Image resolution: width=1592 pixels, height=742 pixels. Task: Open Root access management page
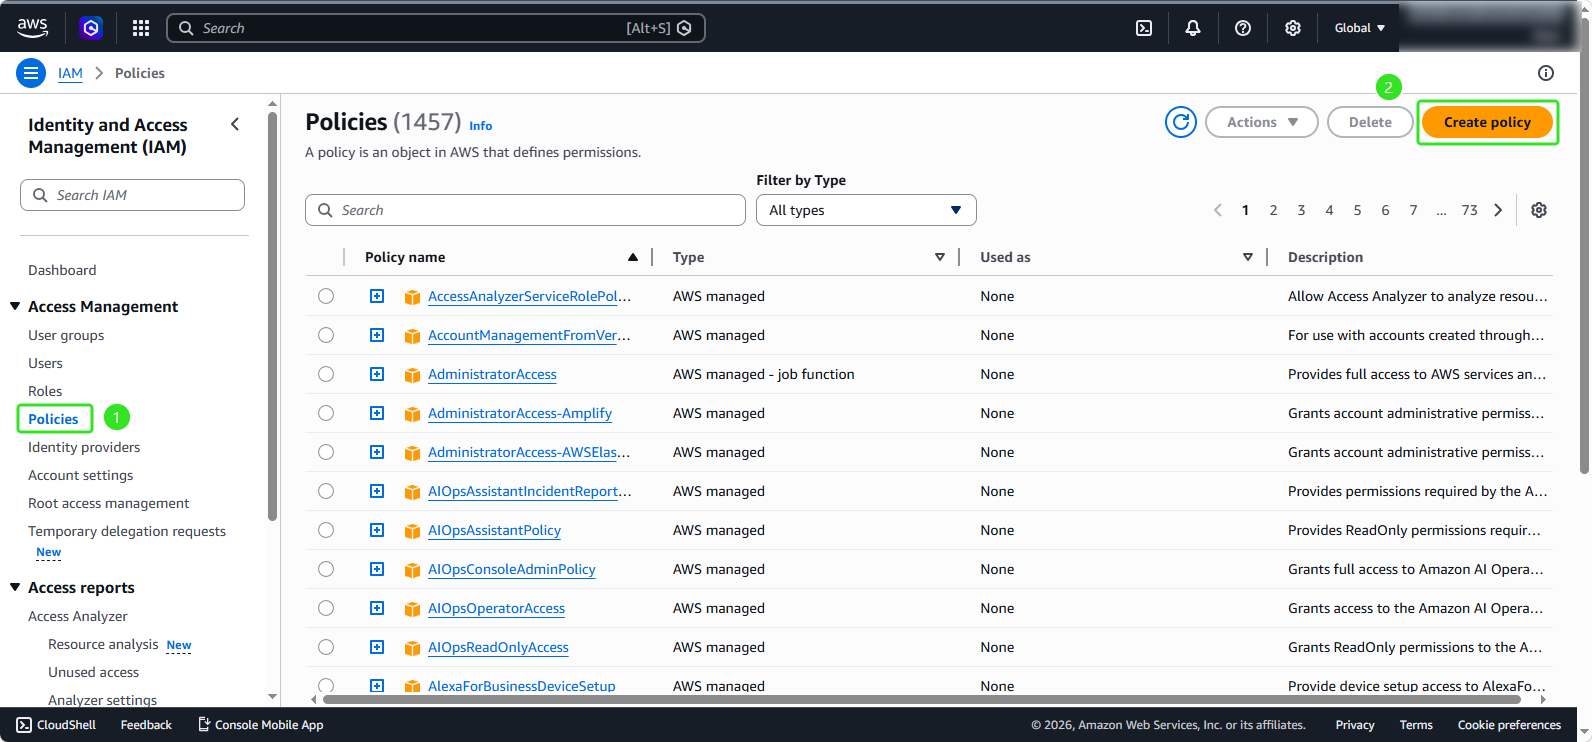tap(108, 503)
